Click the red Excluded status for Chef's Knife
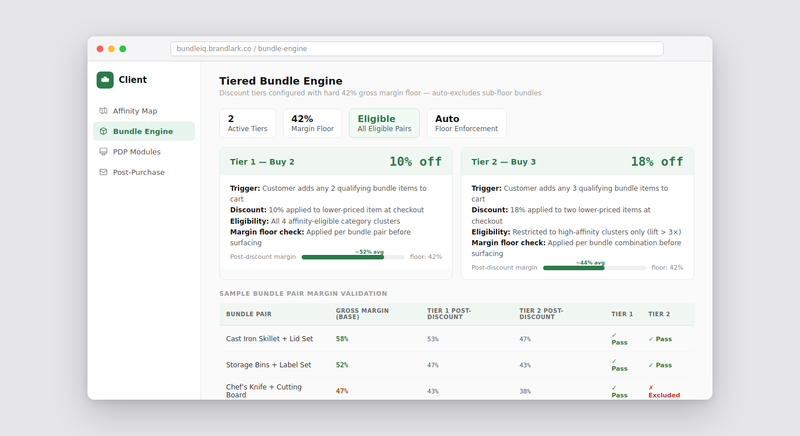Viewport: 800px width, 436px height. 664,392
